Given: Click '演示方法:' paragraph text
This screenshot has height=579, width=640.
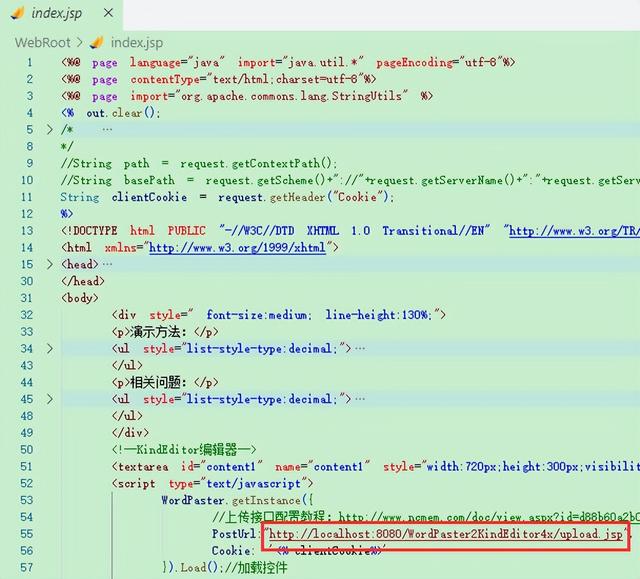Looking at the screenshot, I should [x=159, y=332].
